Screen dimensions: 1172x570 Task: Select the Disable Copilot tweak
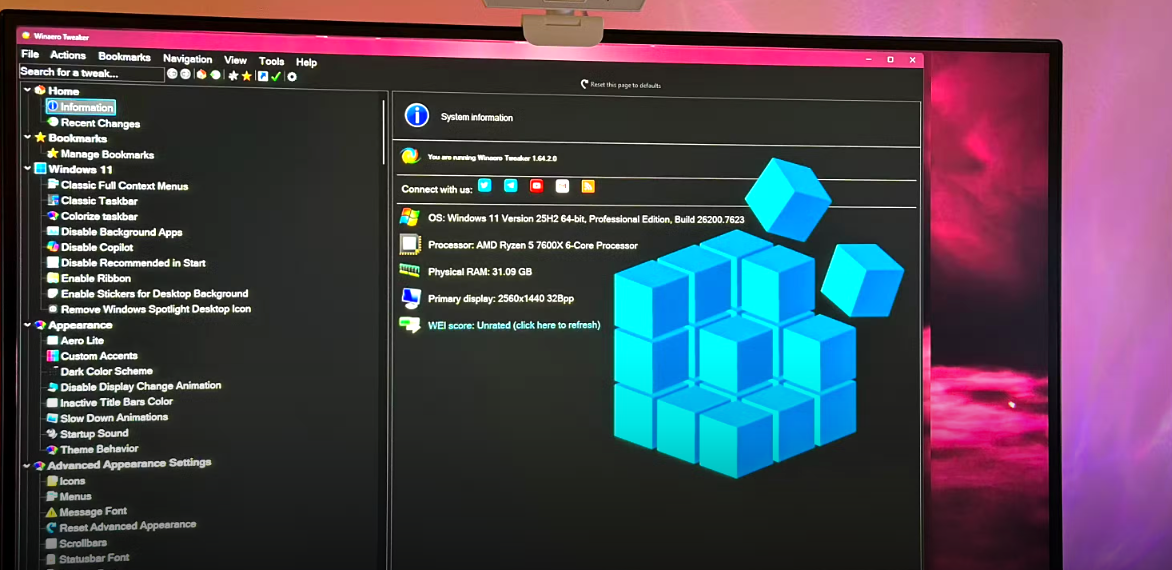96,247
